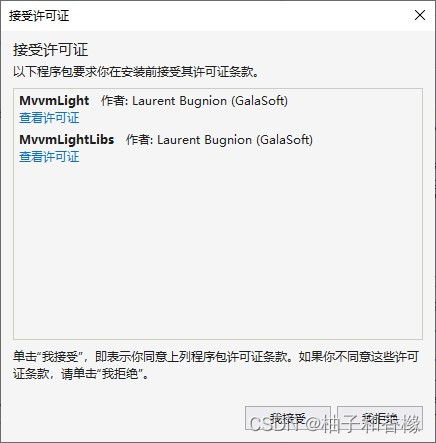Select the MvvmLight package name
The height and width of the screenshot is (443, 436).
(x=54, y=101)
